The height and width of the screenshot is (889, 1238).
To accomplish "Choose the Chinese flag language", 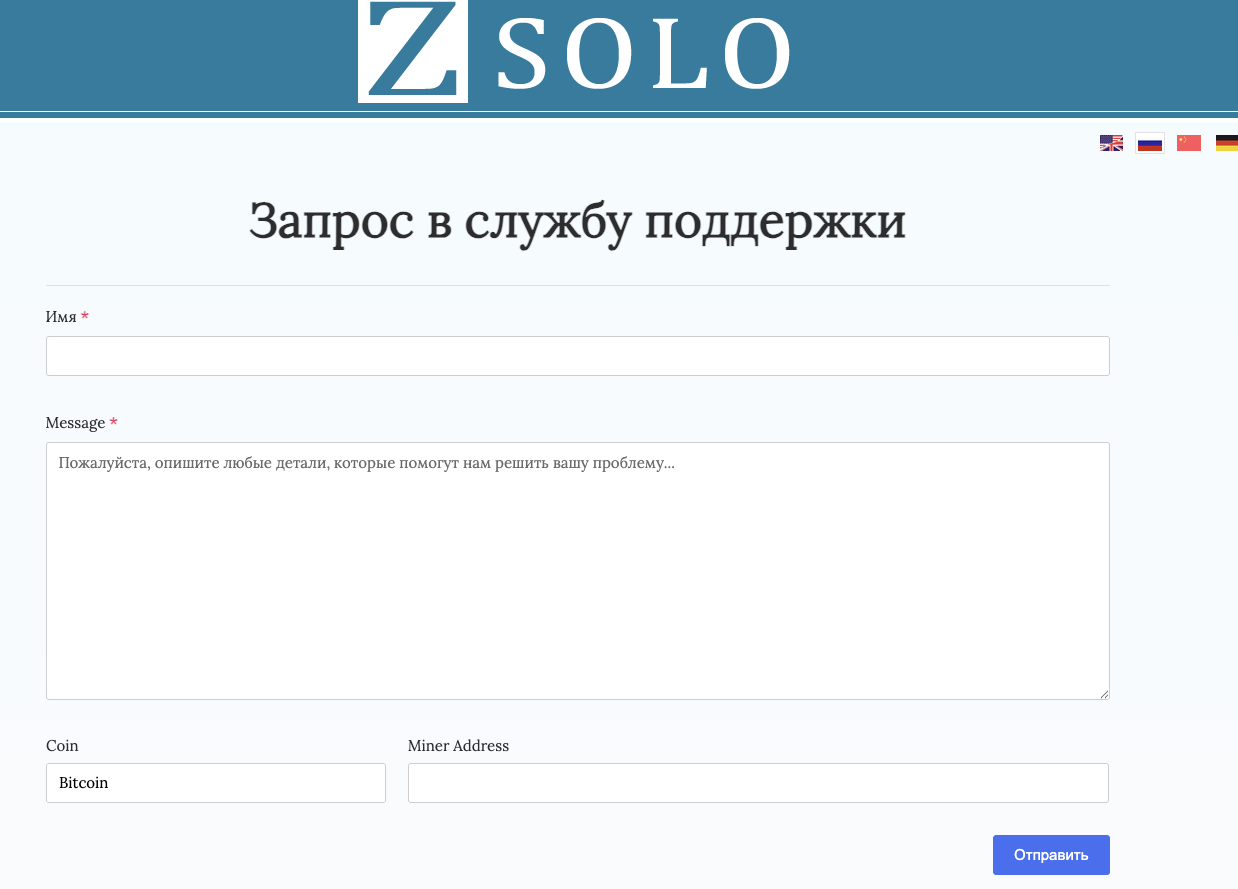I will (1189, 143).
